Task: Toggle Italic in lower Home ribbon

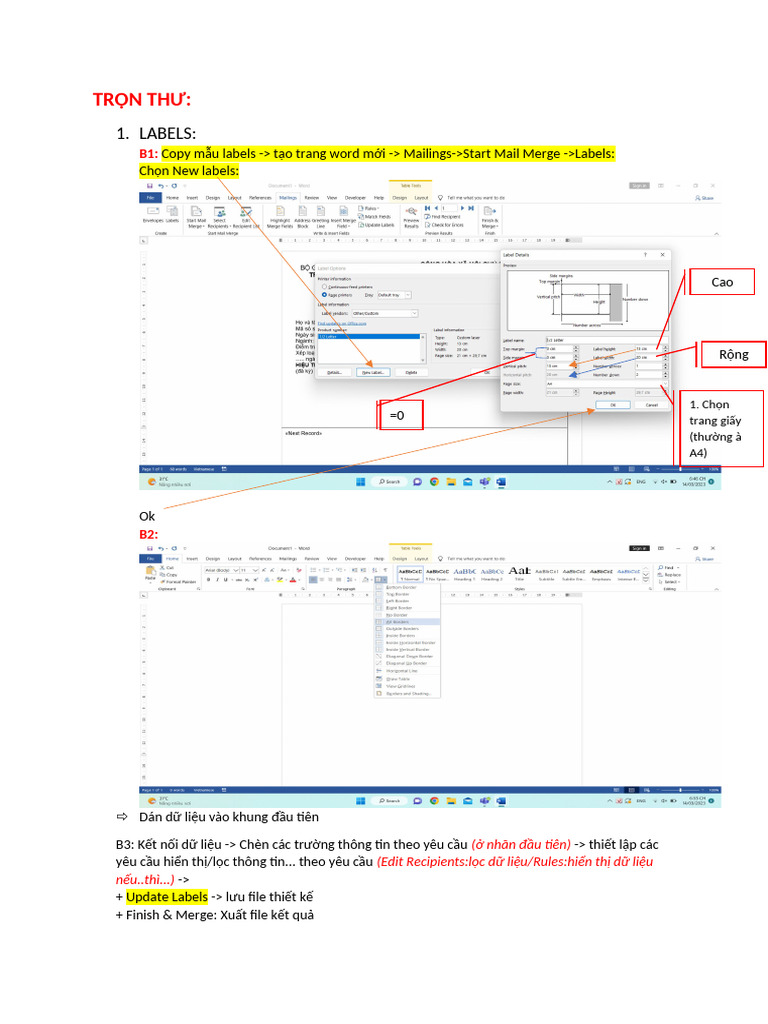Action: 217,579
